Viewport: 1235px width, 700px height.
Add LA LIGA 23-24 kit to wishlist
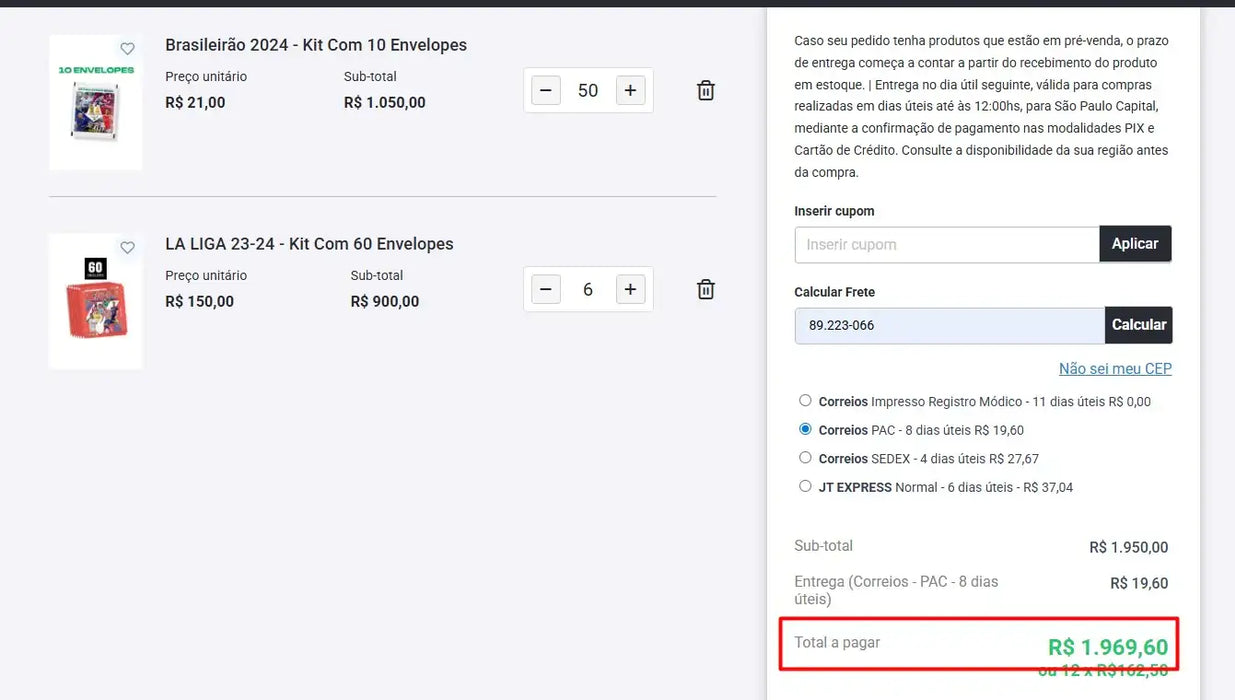tap(127, 247)
